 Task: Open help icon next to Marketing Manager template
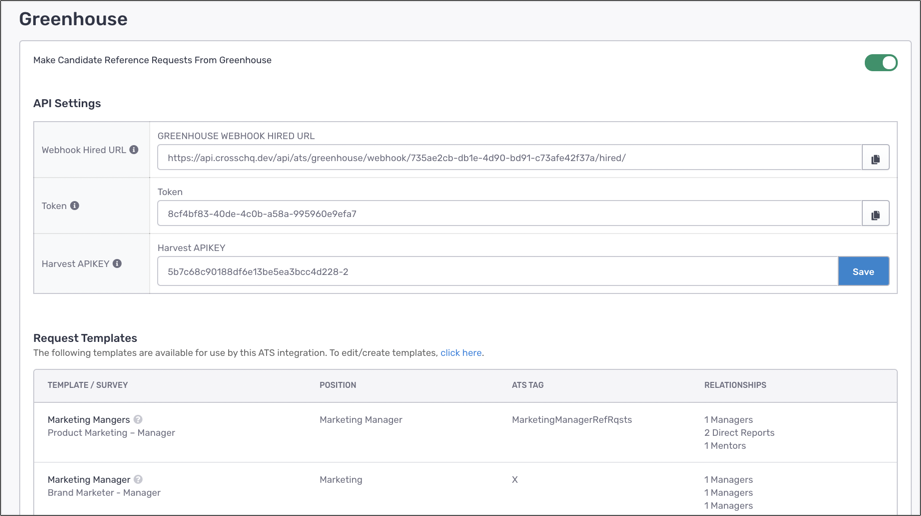(x=138, y=480)
